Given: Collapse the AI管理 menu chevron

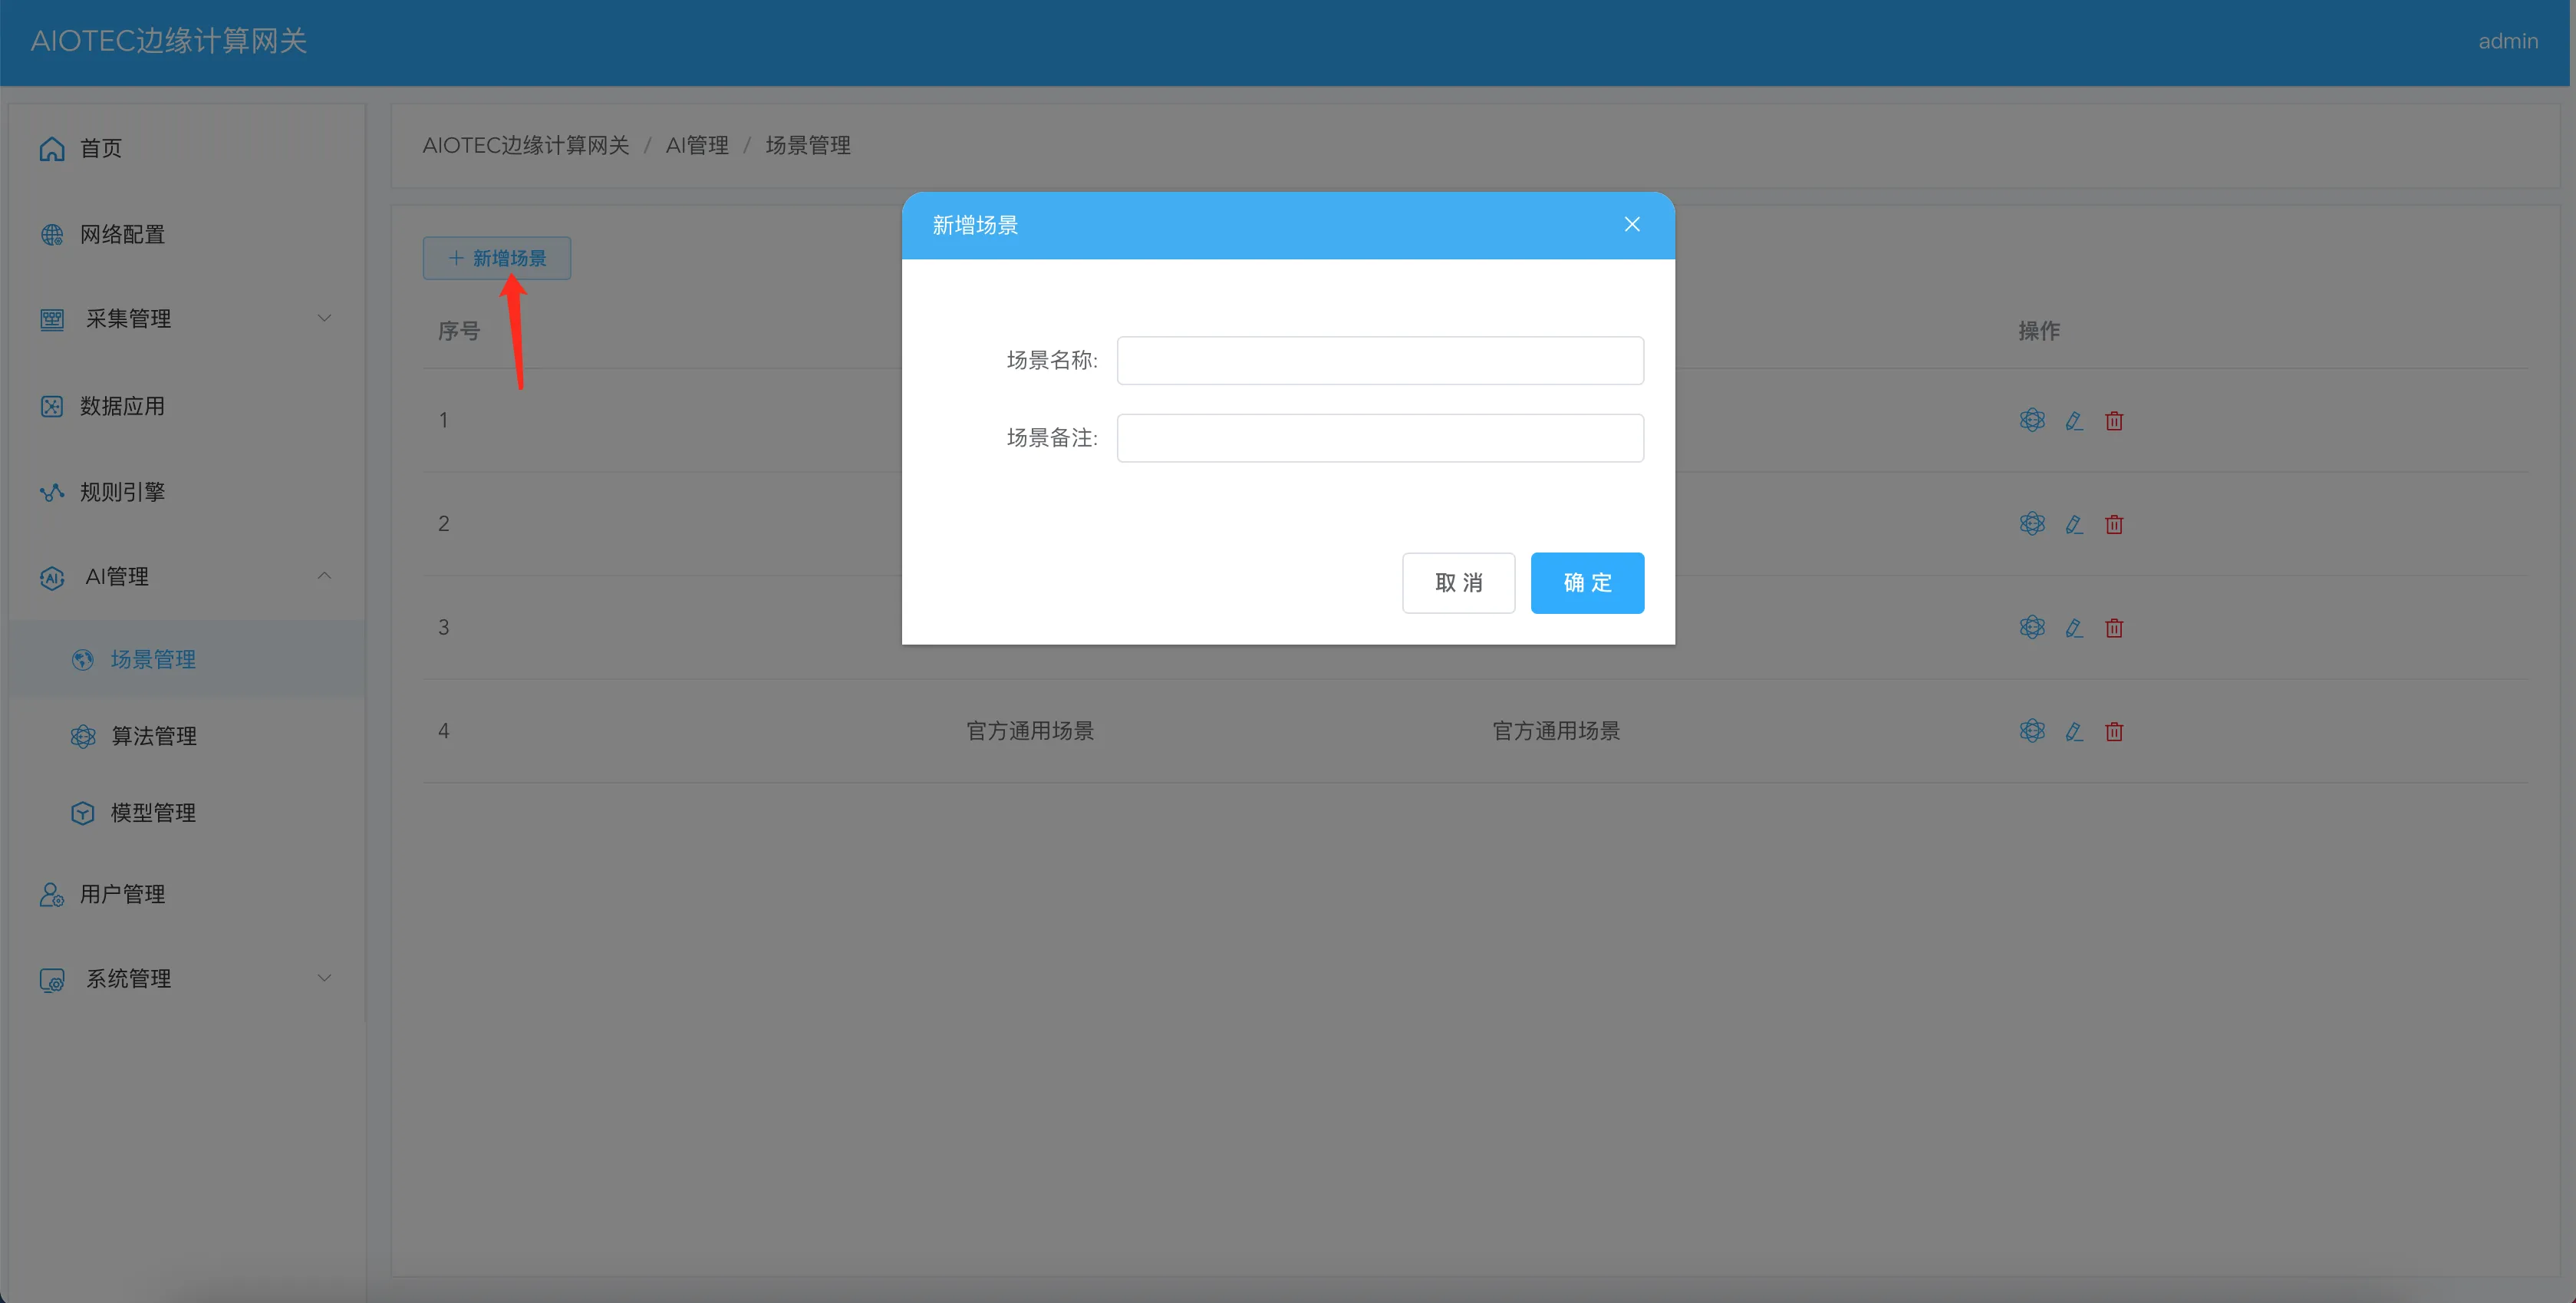Looking at the screenshot, I should [x=324, y=576].
